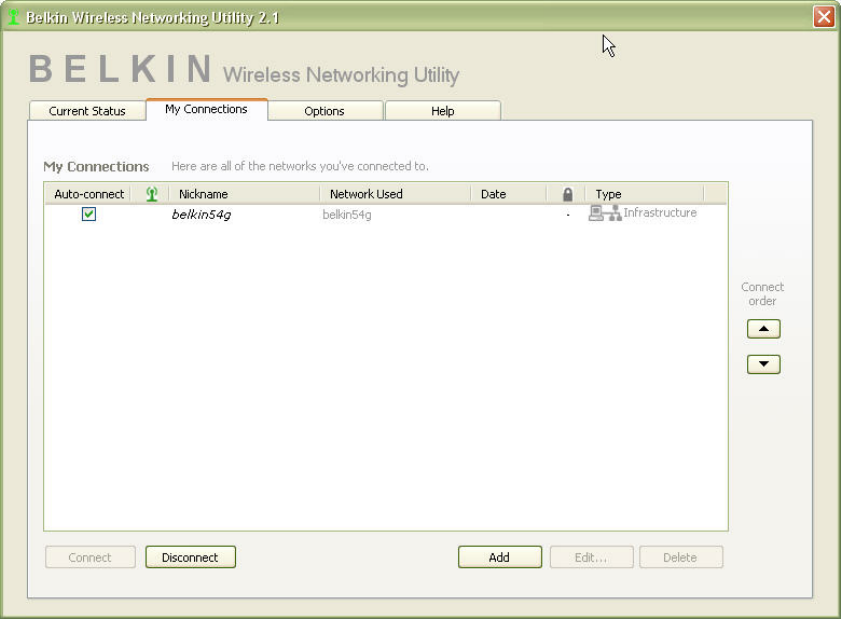Image resolution: width=841 pixels, height=619 pixels.
Task: Click the Disconnect button
Action: click(x=190, y=557)
